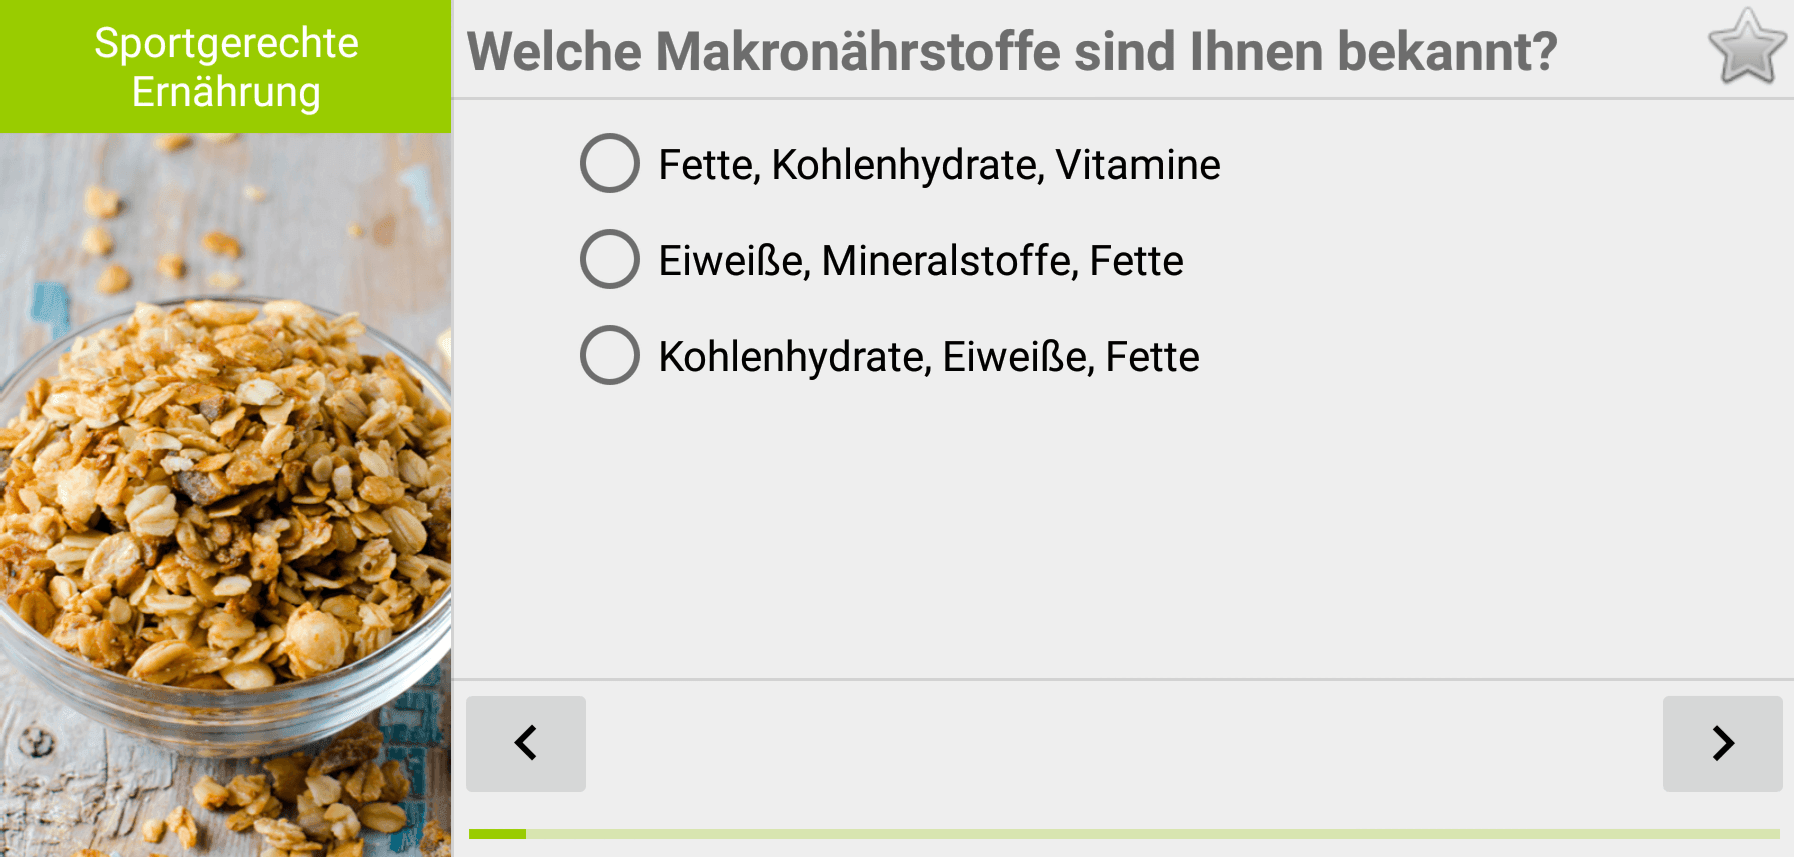
Task: Click the answer text 'Eiweiße, Mineralstoffe, Fette'
Action: tap(921, 261)
